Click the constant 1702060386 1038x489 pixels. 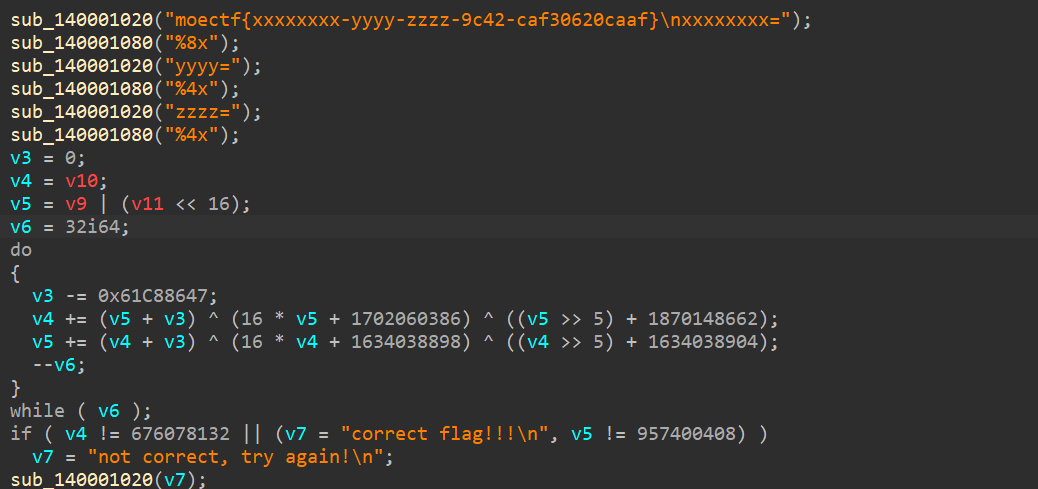[405, 319]
